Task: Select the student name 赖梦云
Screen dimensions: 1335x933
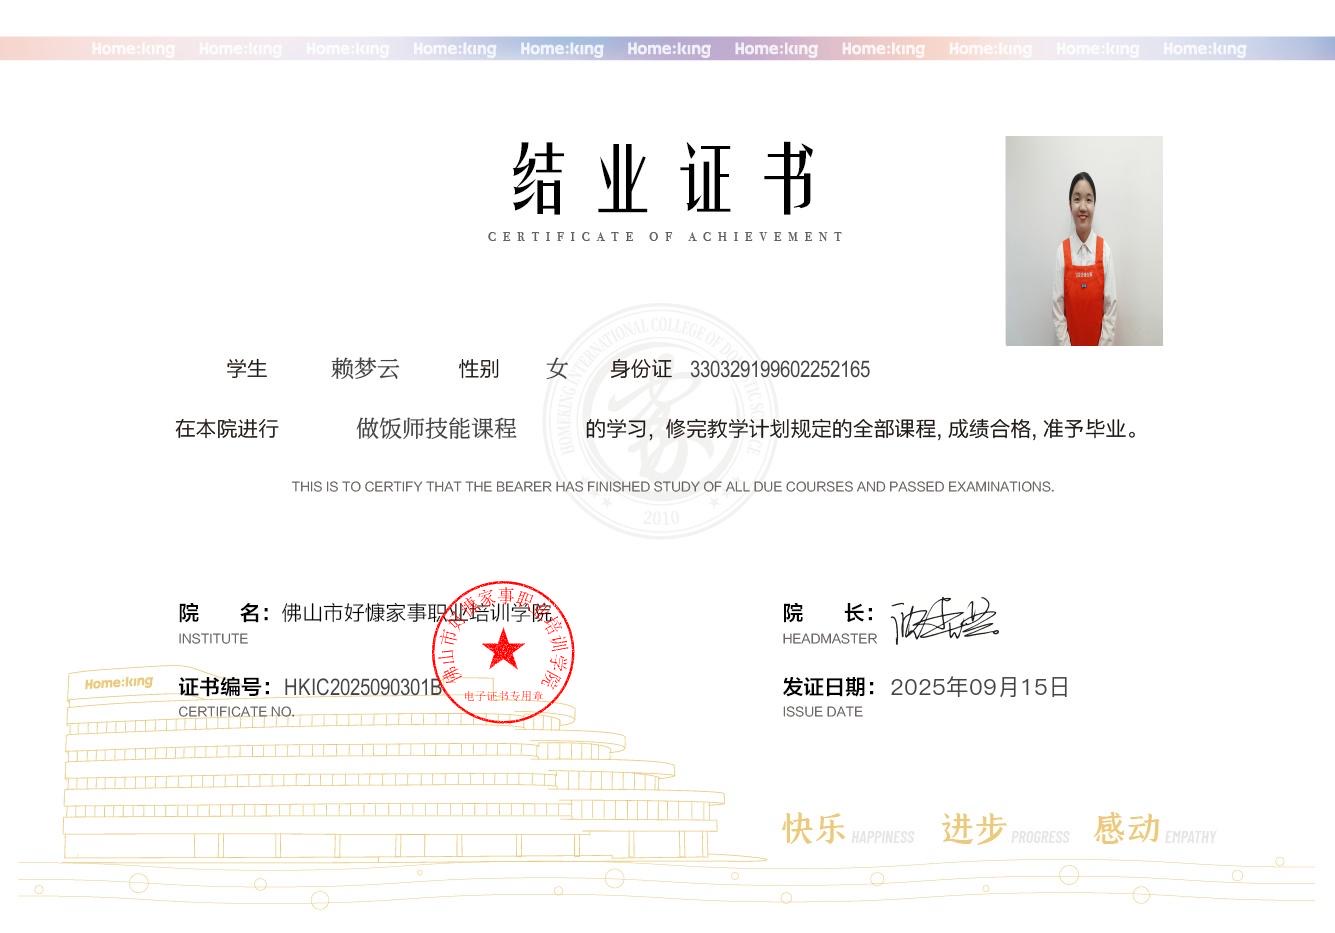Action: (x=365, y=369)
